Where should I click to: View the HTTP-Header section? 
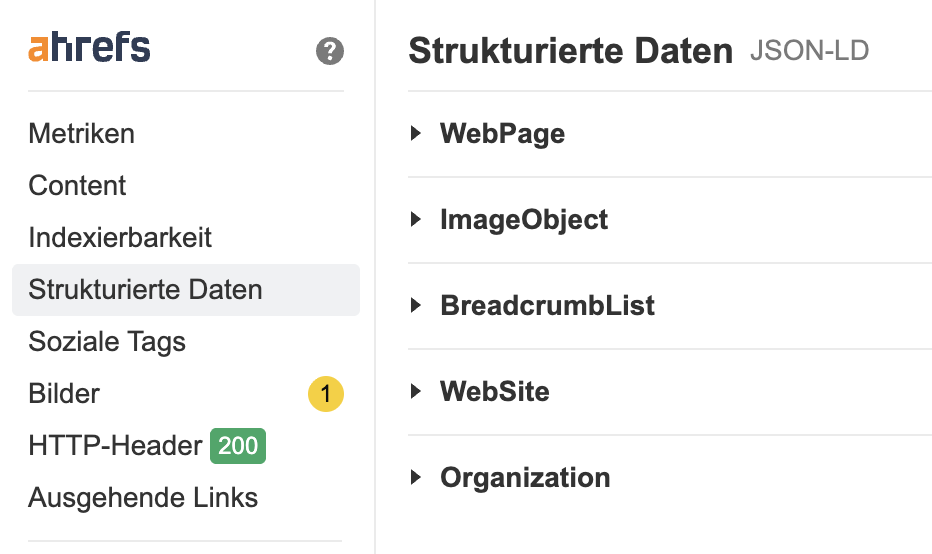coord(115,446)
